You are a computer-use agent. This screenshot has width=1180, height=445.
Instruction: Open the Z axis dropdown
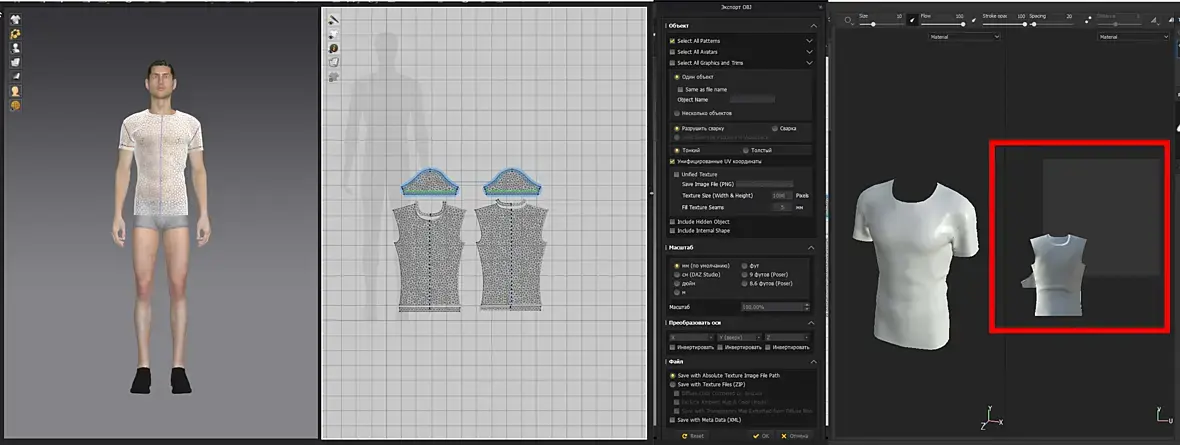tap(787, 337)
